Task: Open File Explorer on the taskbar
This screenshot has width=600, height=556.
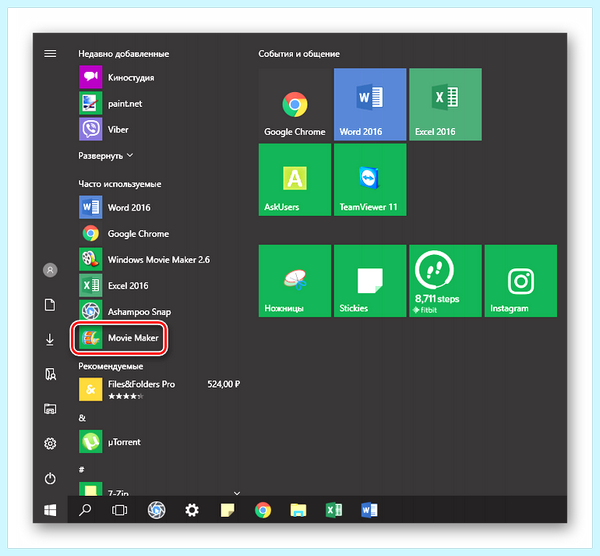Action: pyautogui.click(x=298, y=510)
